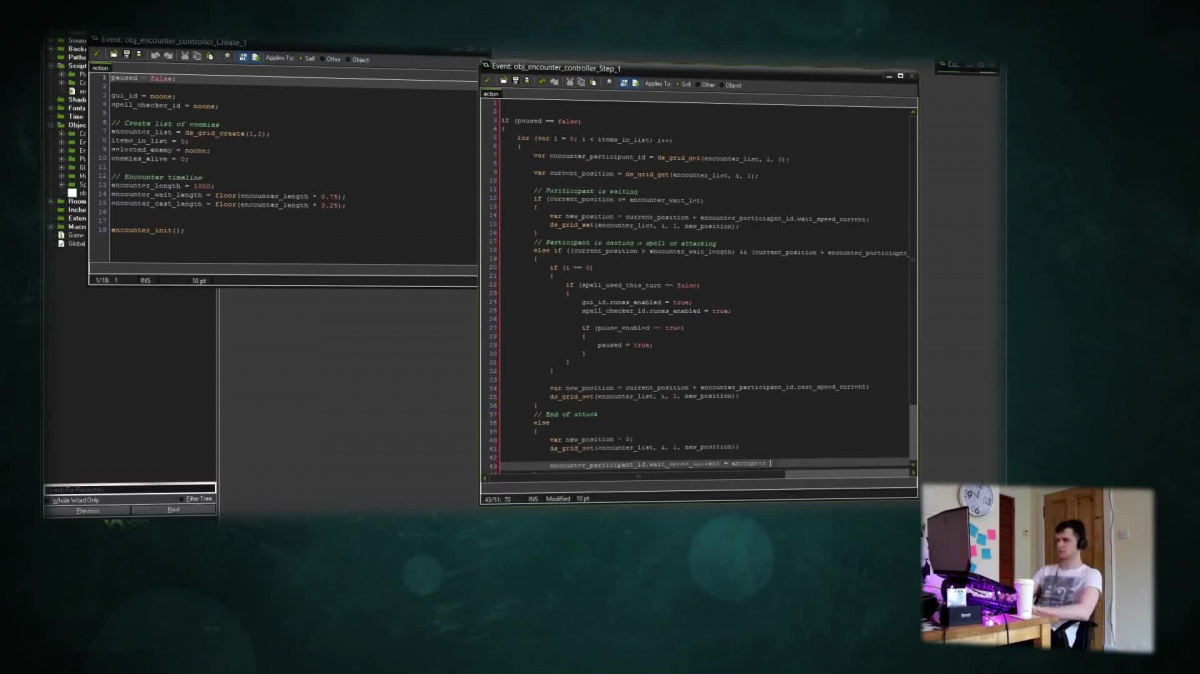The width and height of the screenshot is (1200, 674).
Task: Collapse the Scripts folder in resource tree
Action: click(x=51, y=66)
